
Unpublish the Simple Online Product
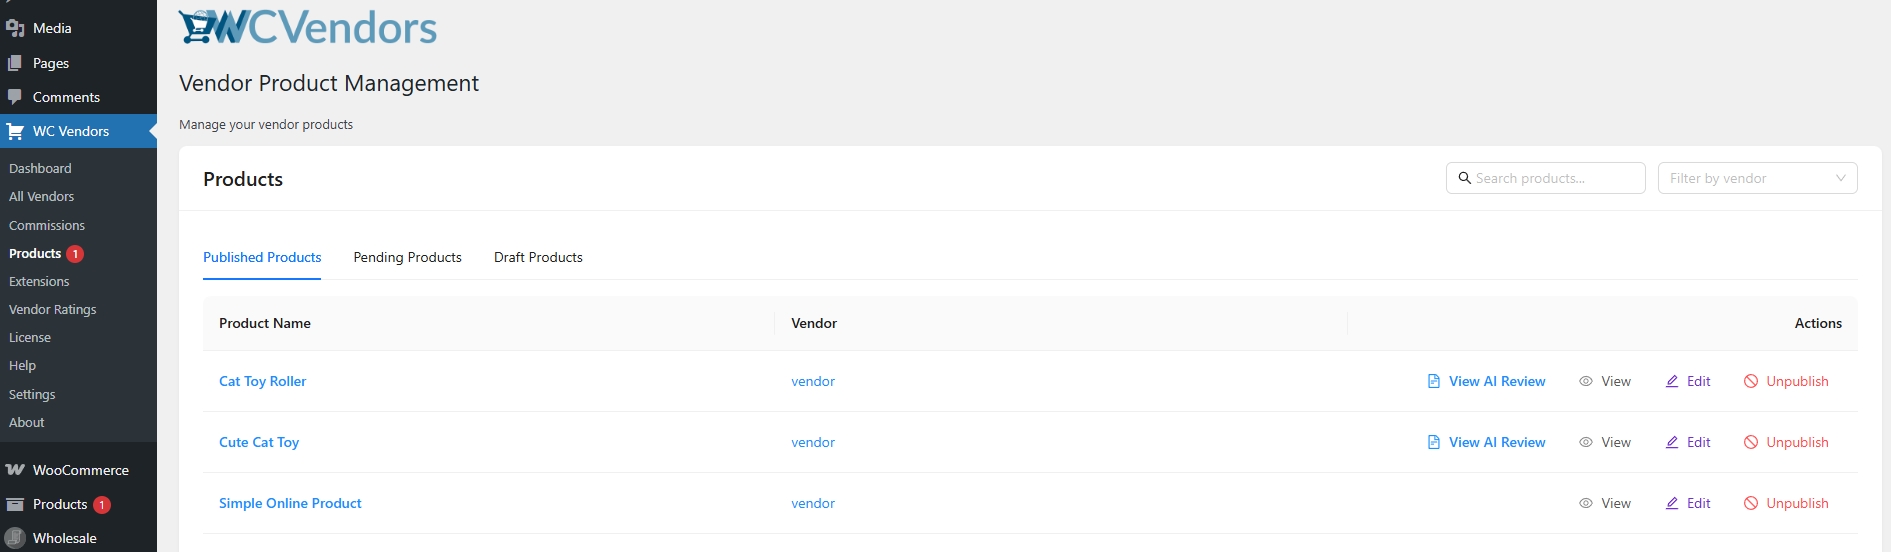coord(1786,503)
